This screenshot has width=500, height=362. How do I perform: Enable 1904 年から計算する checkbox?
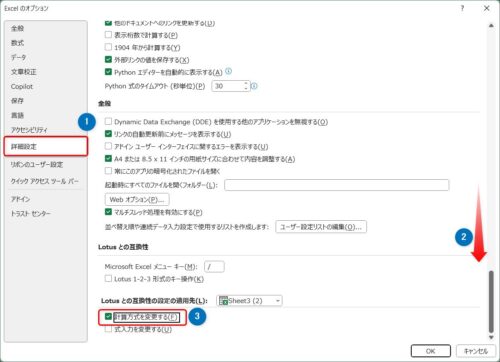click(x=108, y=47)
